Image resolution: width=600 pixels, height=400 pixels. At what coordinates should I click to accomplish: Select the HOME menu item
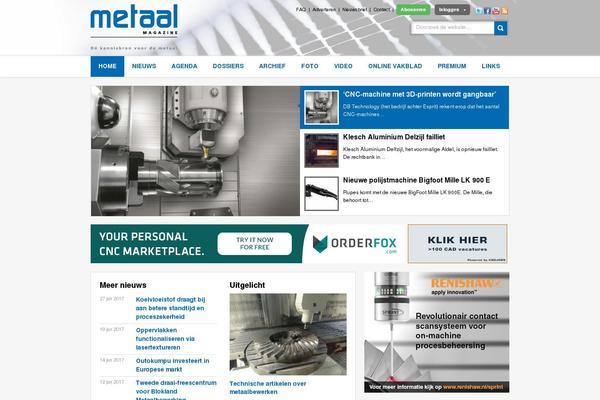click(107, 66)
